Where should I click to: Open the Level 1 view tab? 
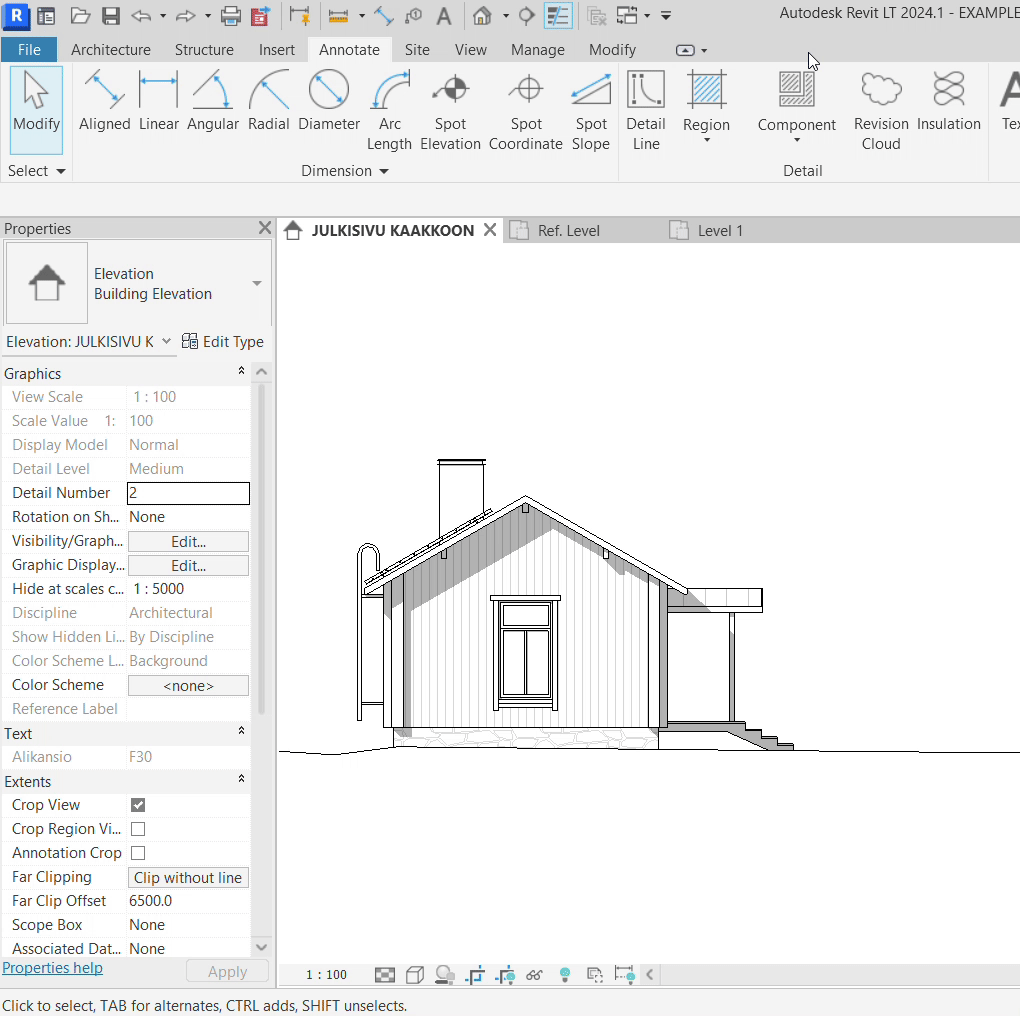[x=719, y=231]
